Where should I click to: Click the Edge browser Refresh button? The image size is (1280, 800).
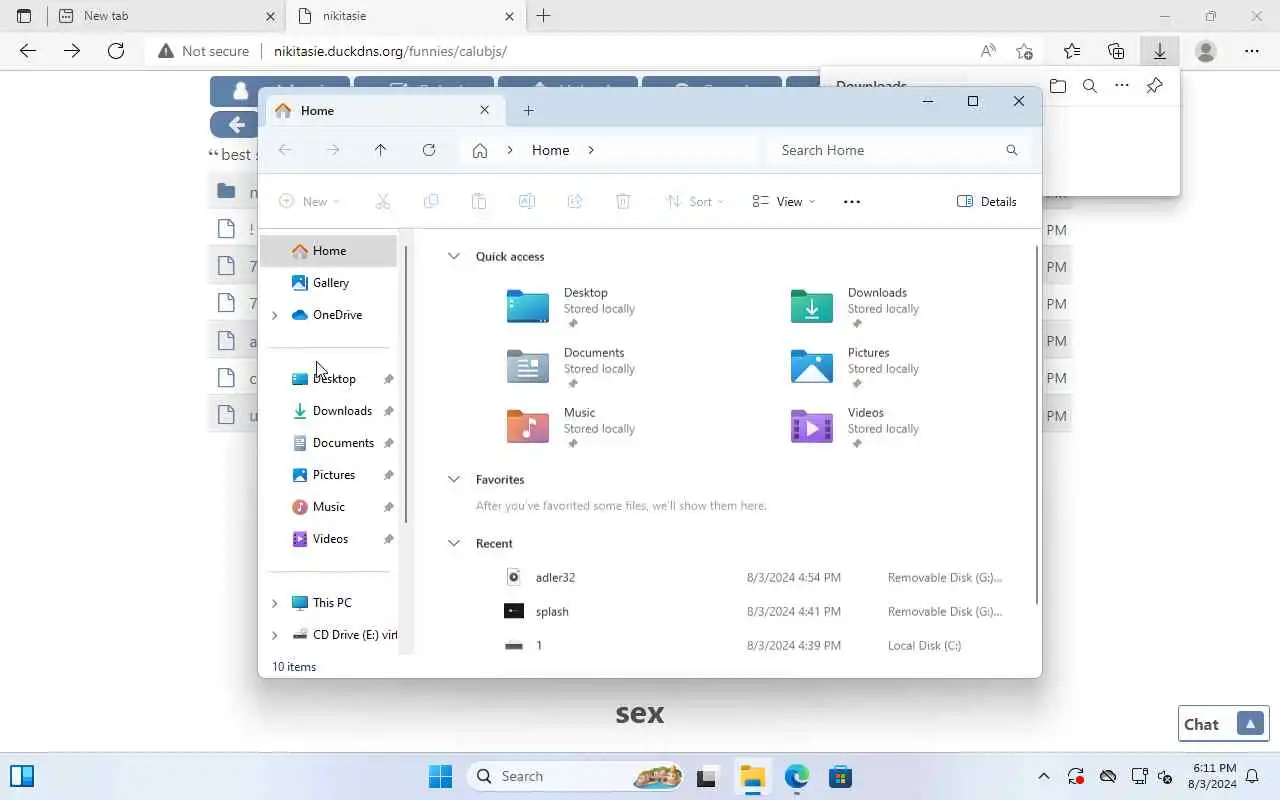coord(116,51)
